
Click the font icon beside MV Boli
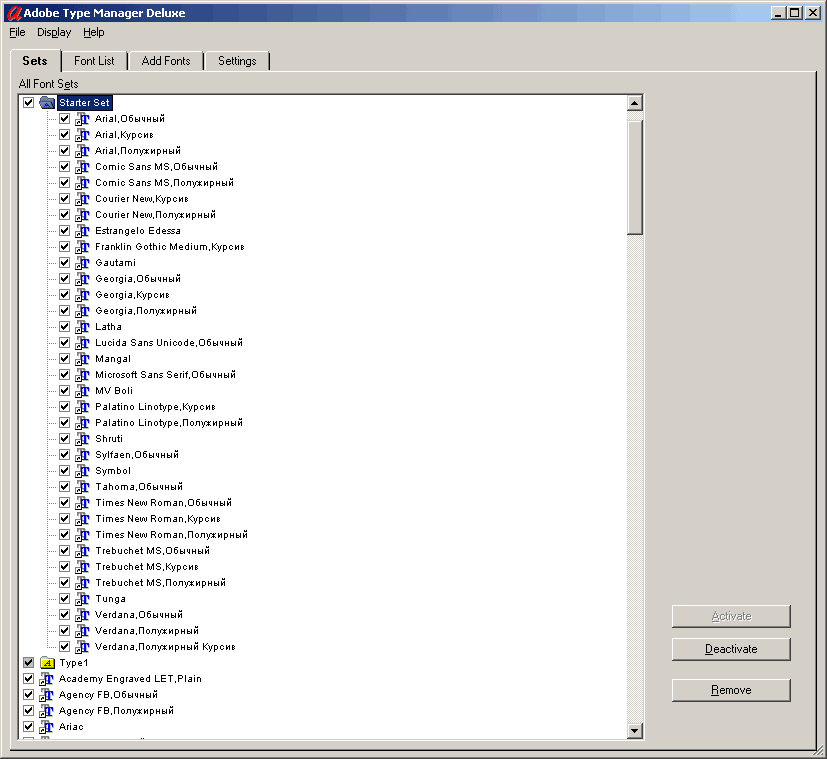tap(82, 391)
